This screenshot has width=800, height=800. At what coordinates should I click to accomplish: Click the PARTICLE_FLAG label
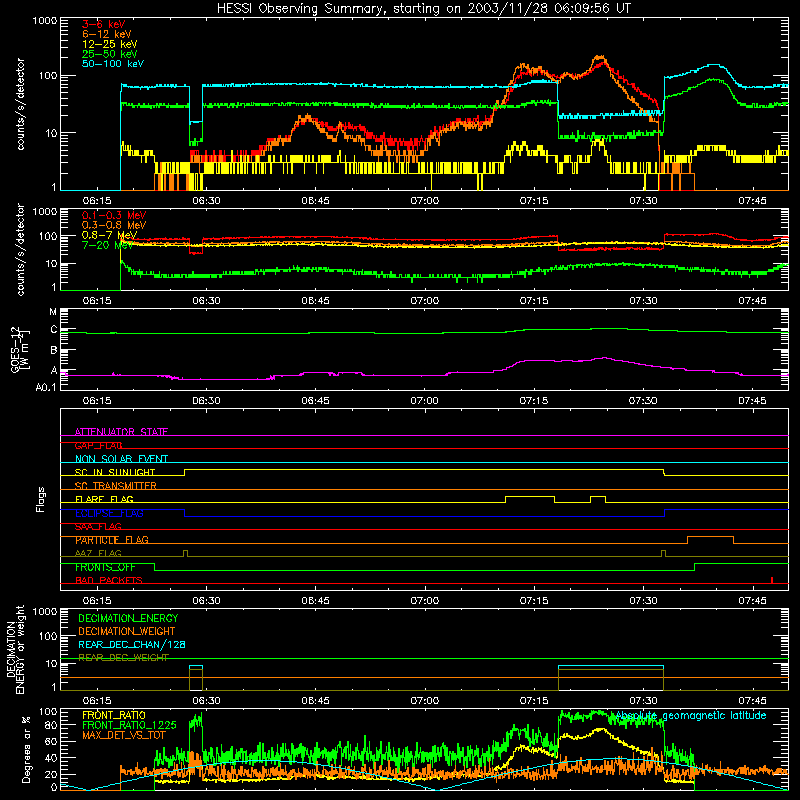pos(112,539)
